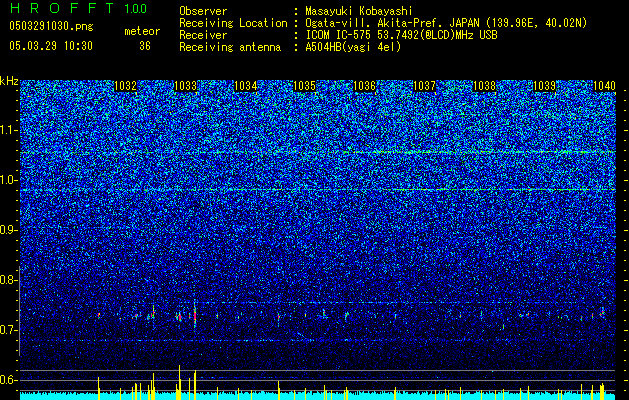Click antenna value A504HB(yagi 4el)

353,47
